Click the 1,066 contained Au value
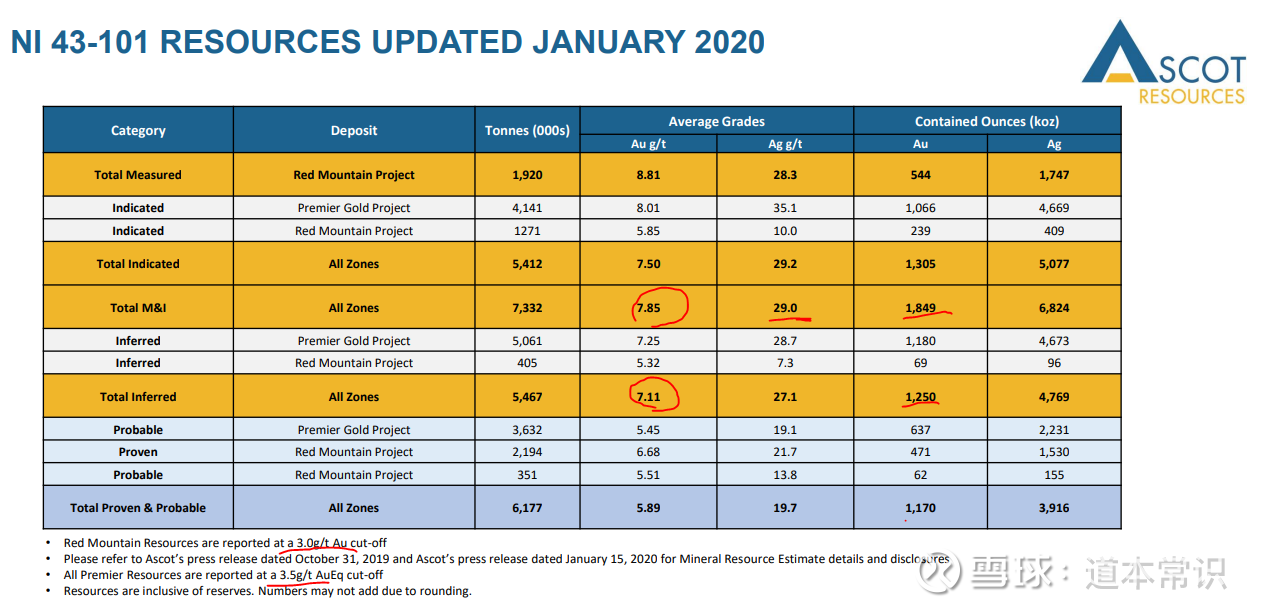The height and width of the screenshot is (612, 1264). (x=920, y=208)
